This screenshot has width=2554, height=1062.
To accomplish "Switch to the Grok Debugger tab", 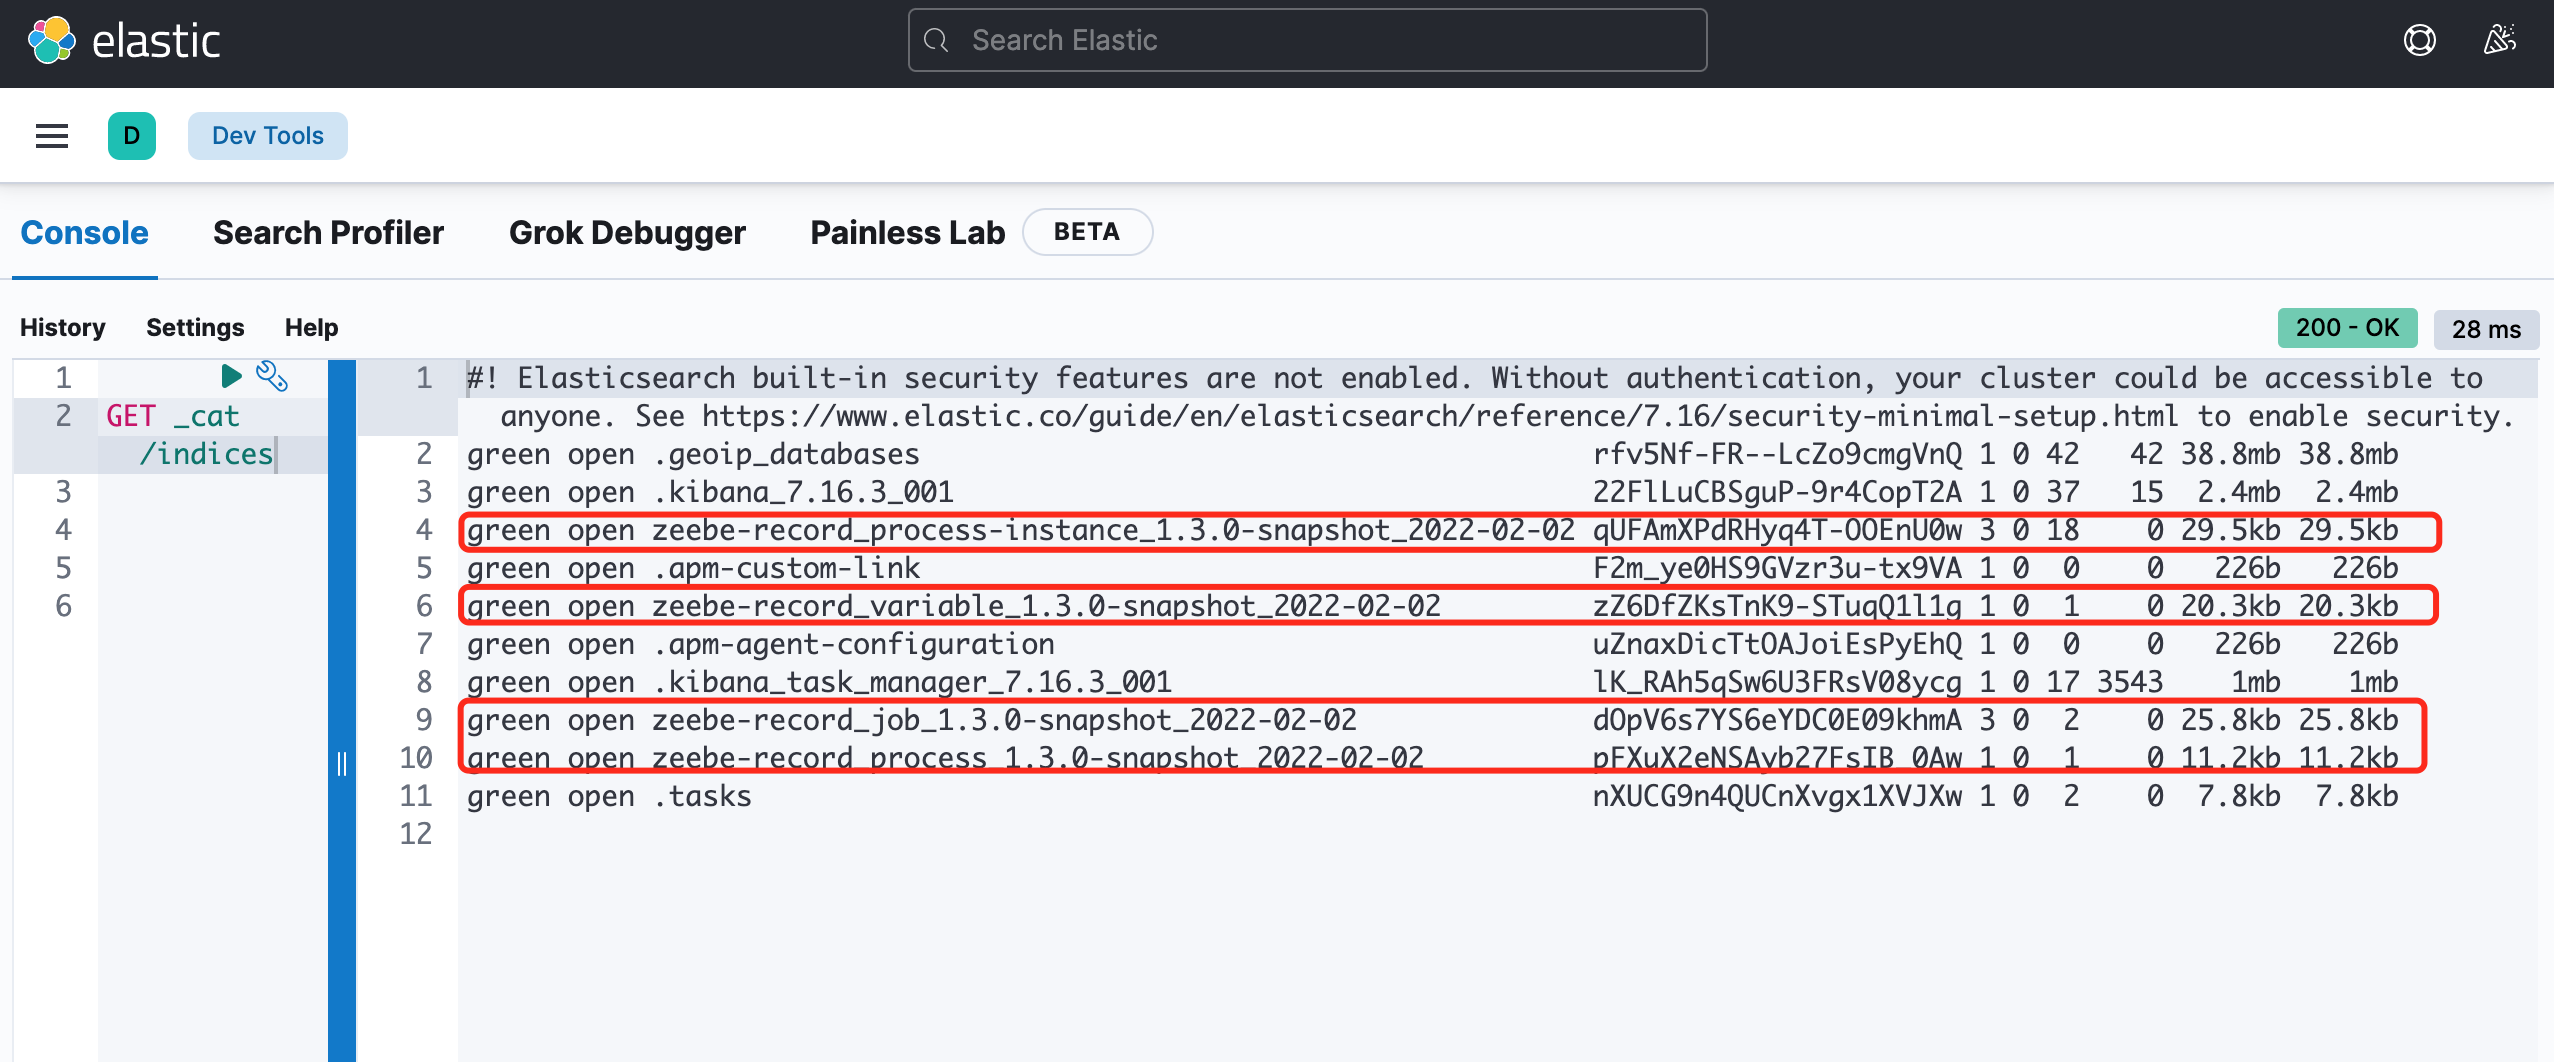I will coord(627,233).
